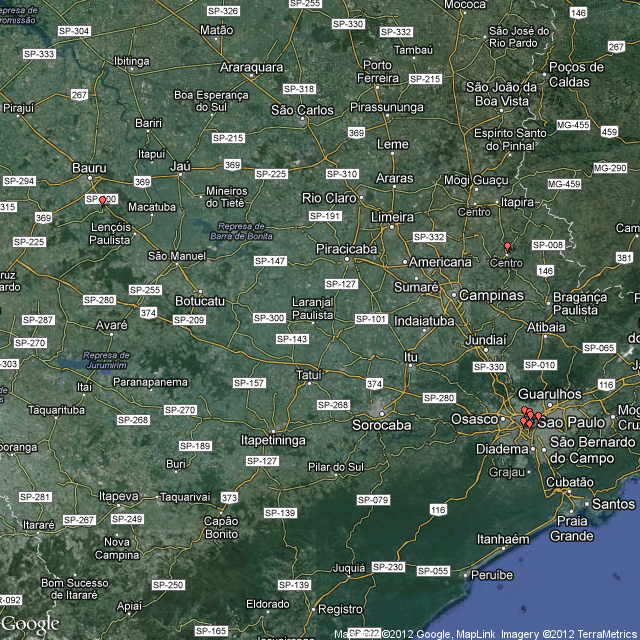Viewport: 640px width, 640px height.
Task: Click the SP-008 road shield
Action: [548, 245]
